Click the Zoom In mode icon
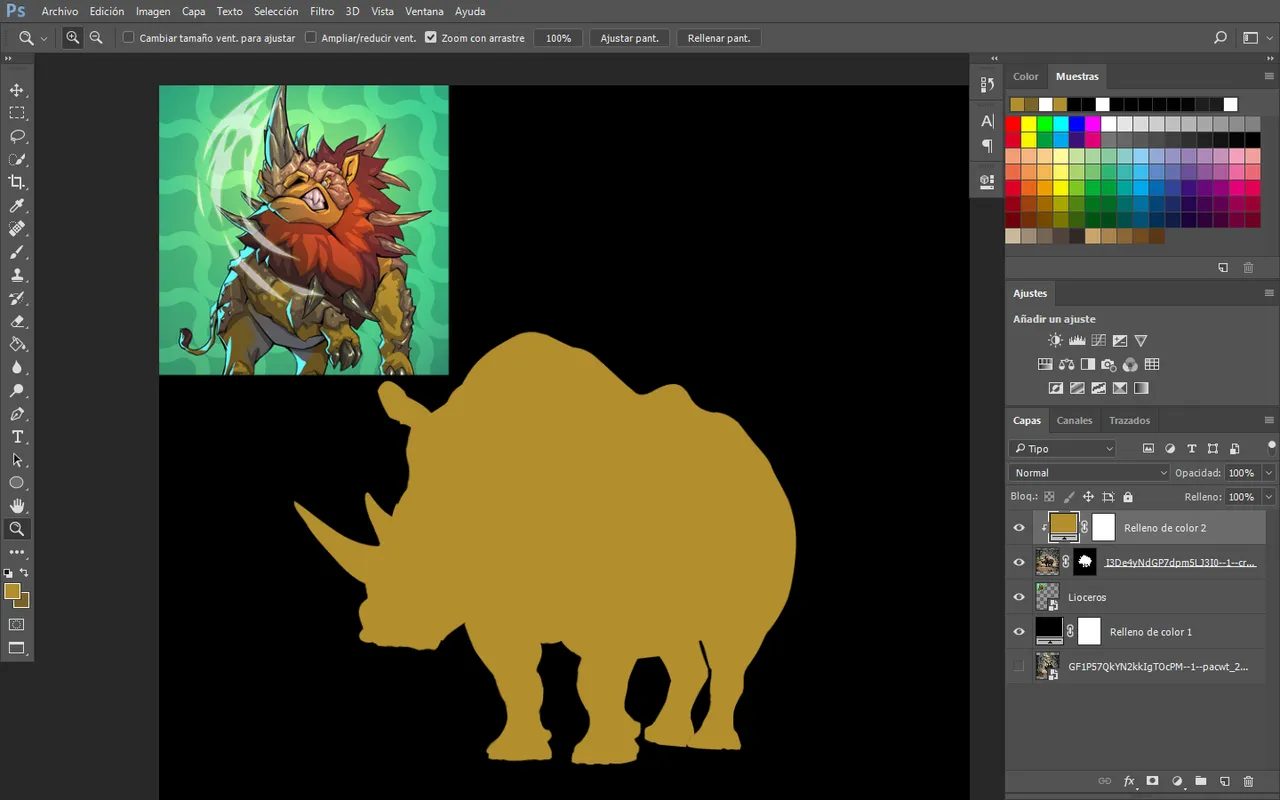The width and height of the screenshot is (1280, 800). click(73, 38)
